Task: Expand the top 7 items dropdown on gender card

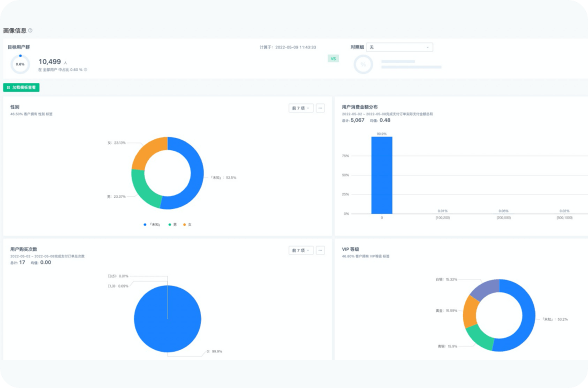Action: [301, 108]
